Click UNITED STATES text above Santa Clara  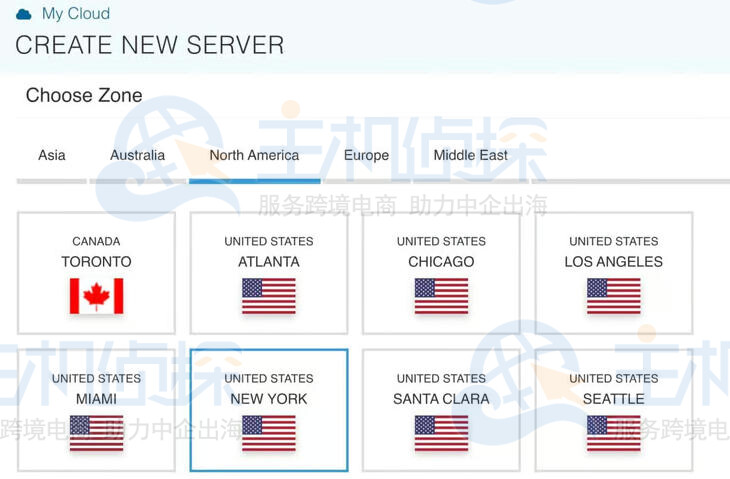pos(441,378)
